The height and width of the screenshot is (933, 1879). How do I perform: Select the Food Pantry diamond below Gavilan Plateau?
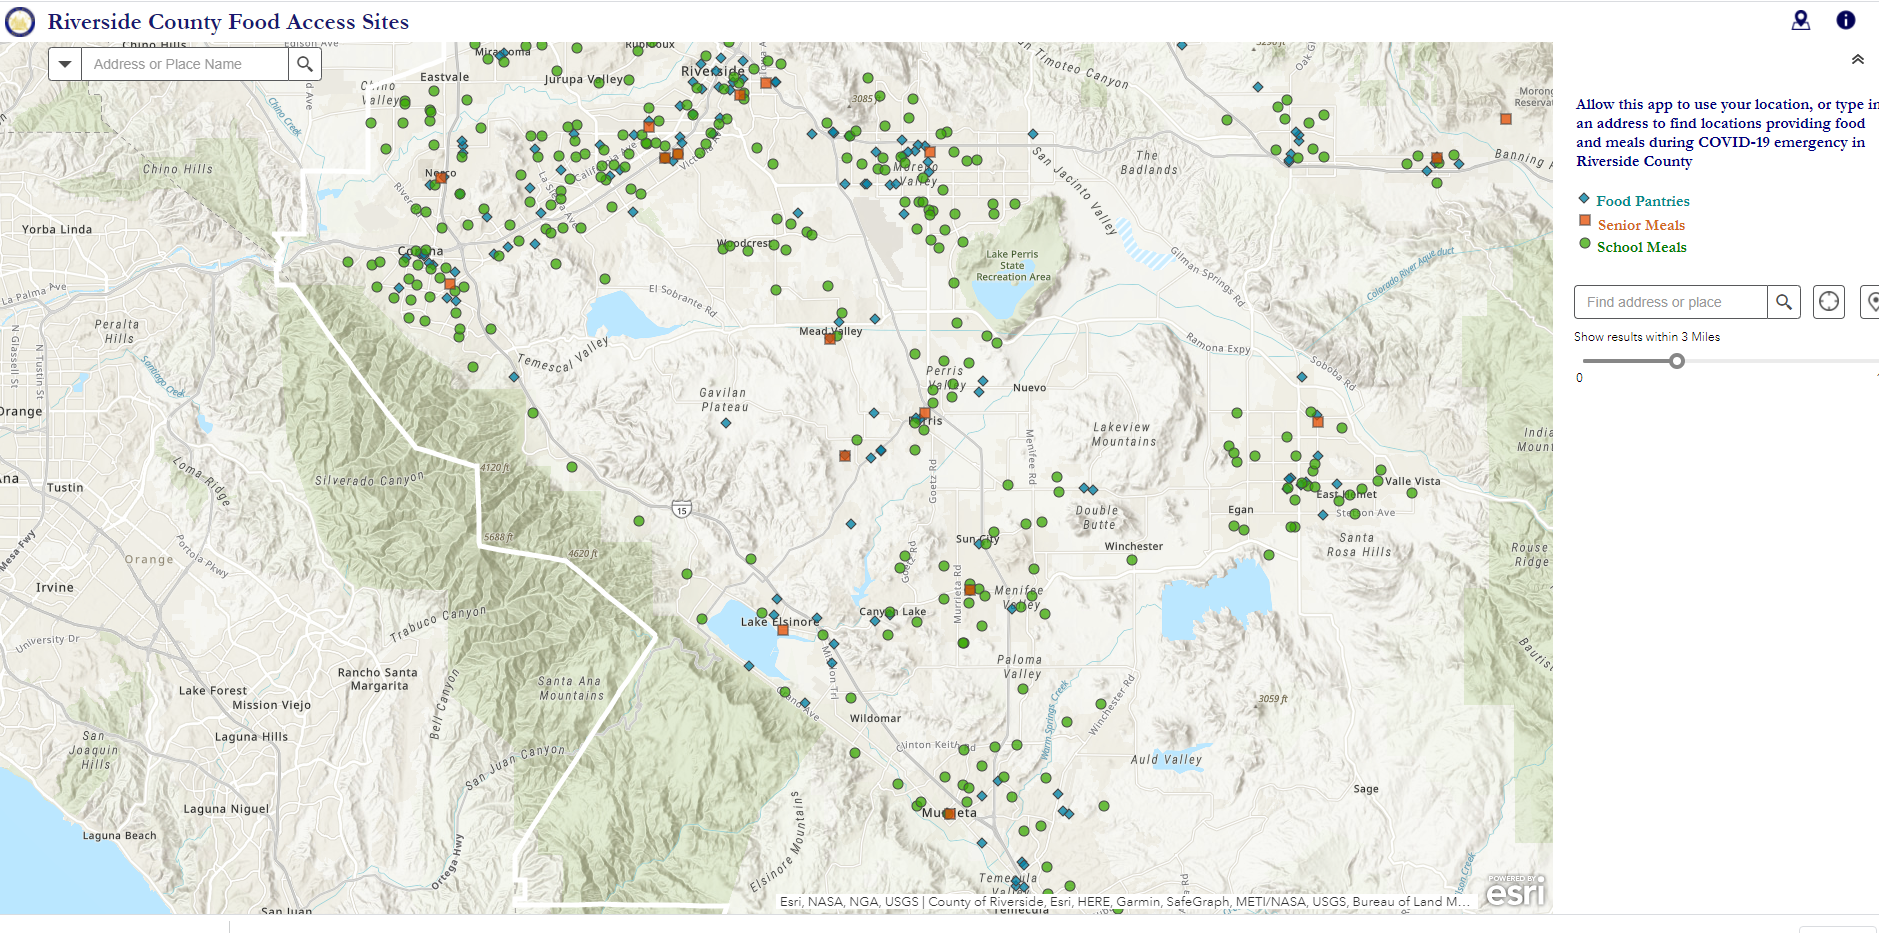click(726, 423)
